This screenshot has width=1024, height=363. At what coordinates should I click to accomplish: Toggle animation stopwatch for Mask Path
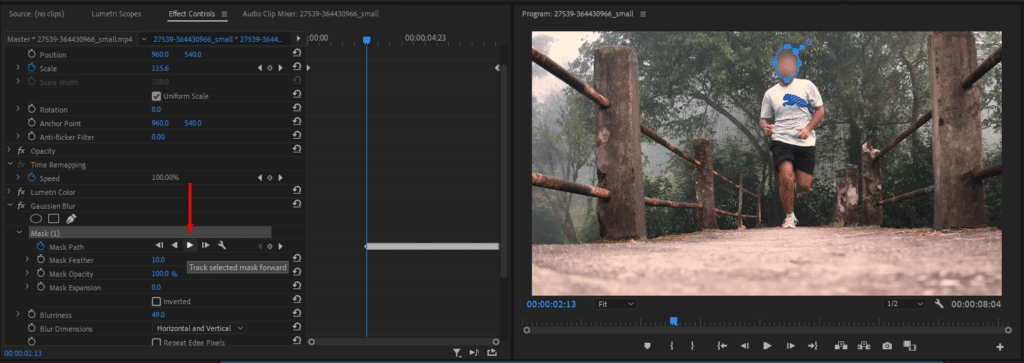41,246
